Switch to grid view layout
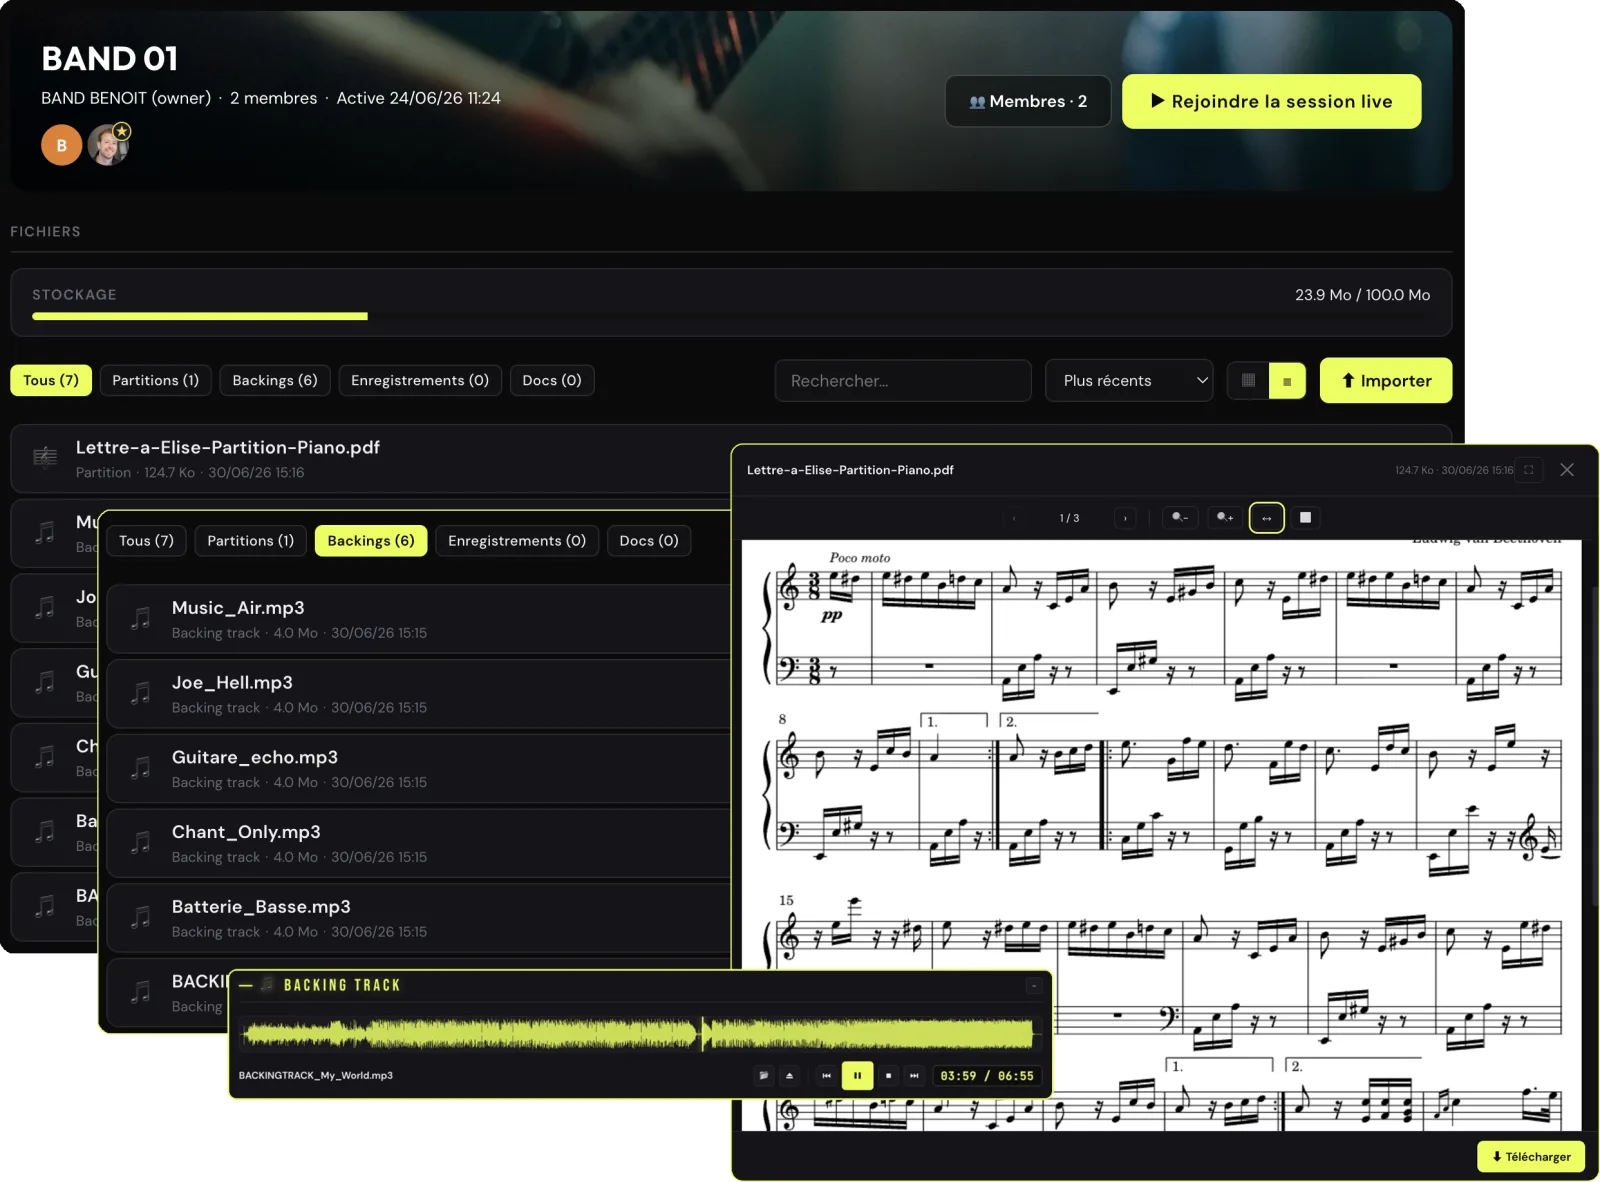Viewport: 1600px width, 1182px height. (1248, 381)
